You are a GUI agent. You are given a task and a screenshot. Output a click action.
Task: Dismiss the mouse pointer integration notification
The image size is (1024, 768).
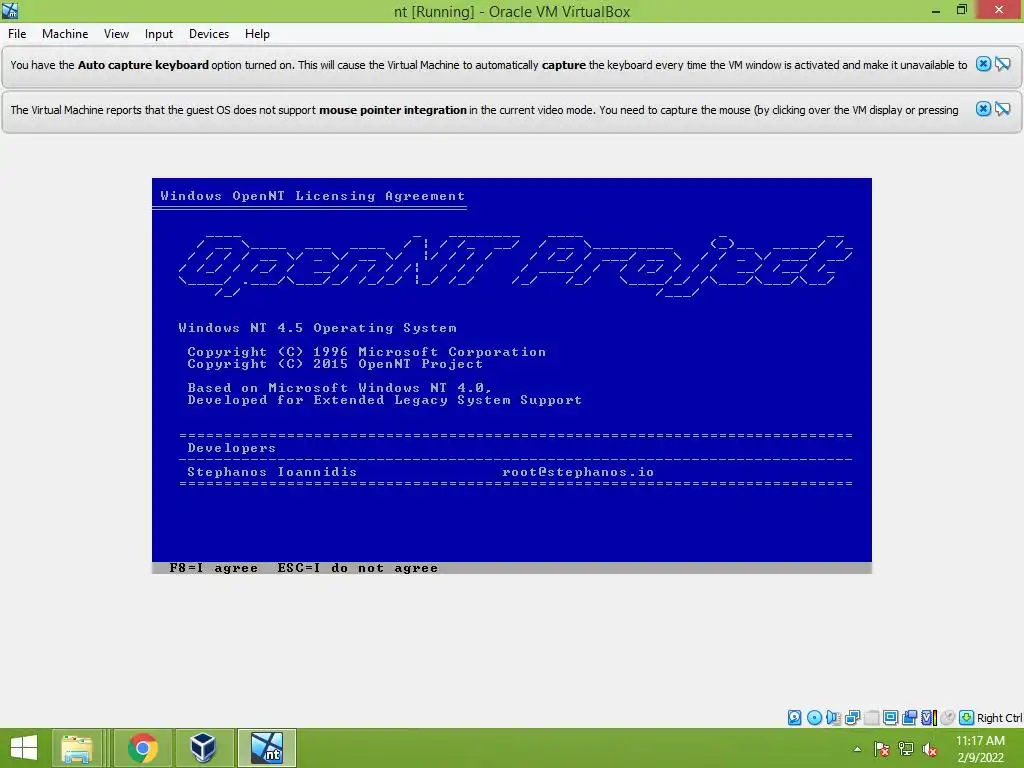point(983,109)
